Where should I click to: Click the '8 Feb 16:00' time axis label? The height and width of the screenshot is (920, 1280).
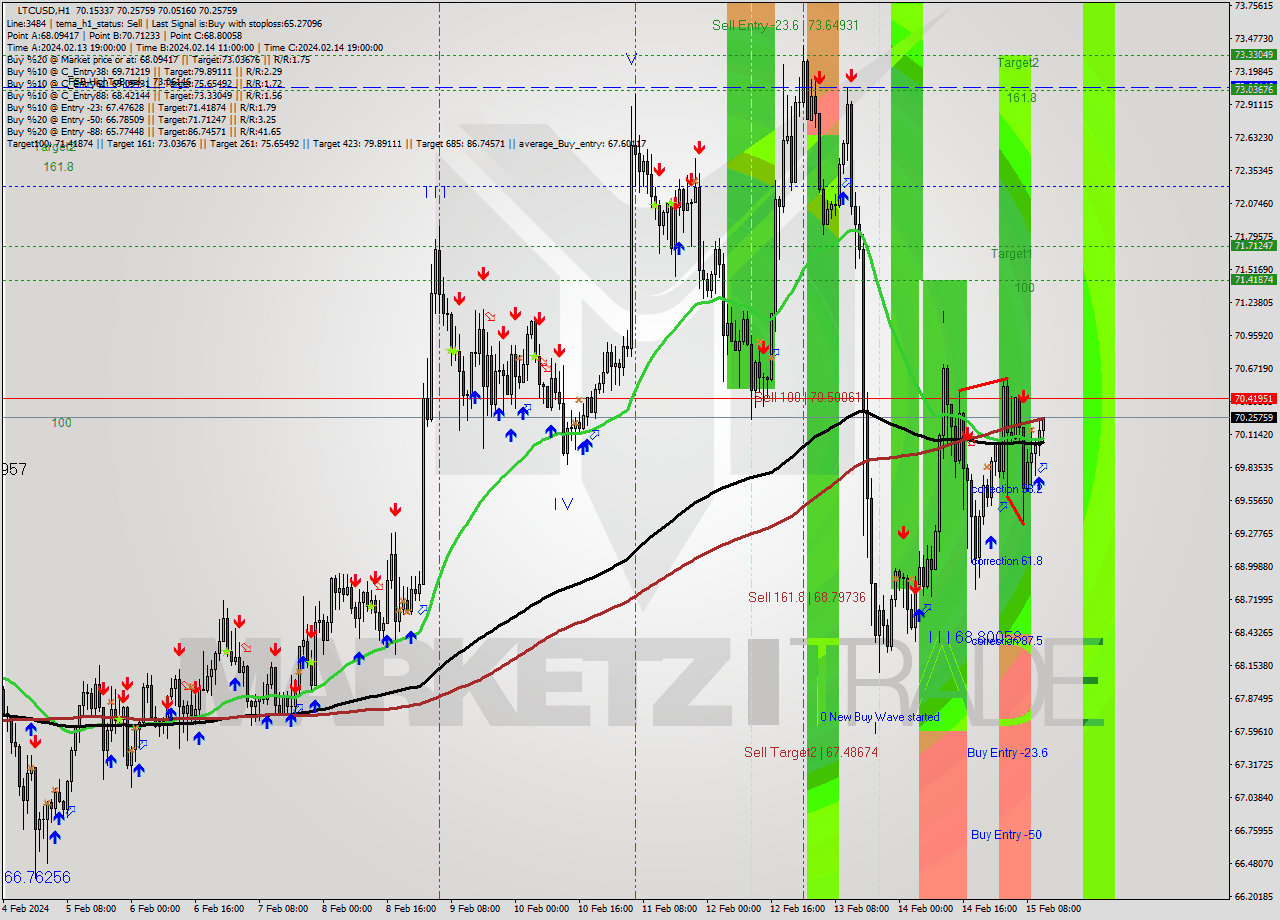pos(412,910)
